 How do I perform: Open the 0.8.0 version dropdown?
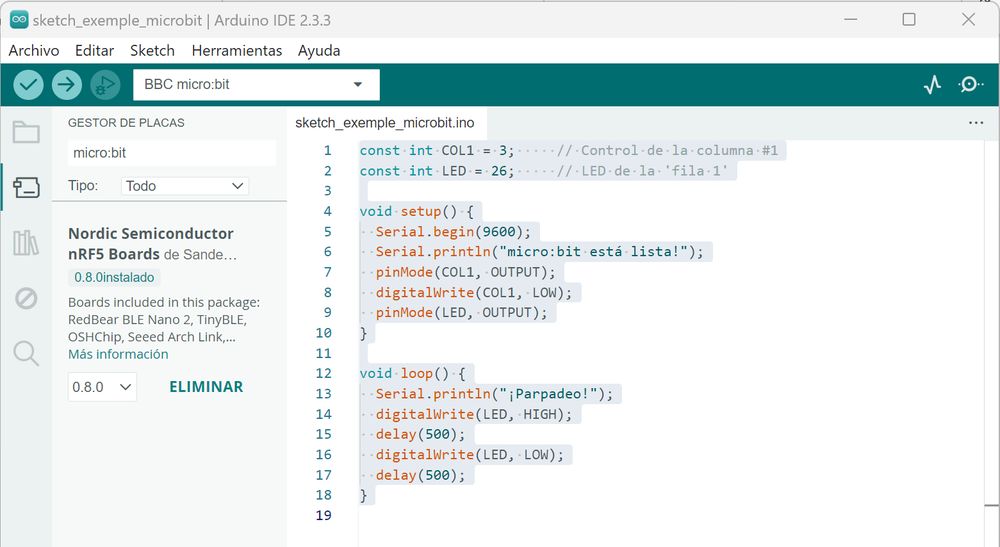click(x=102, y=387)
